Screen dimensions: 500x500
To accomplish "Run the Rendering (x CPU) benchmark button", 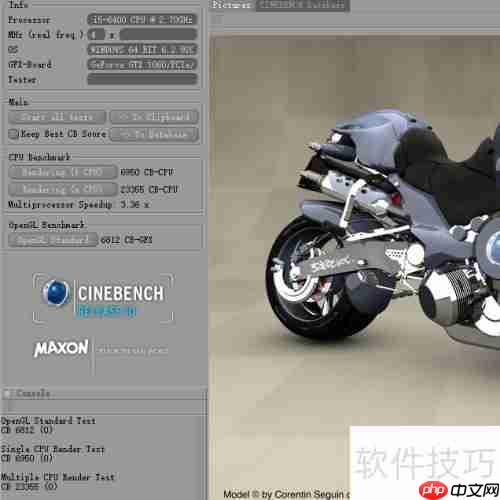I will tap(63, 189).
